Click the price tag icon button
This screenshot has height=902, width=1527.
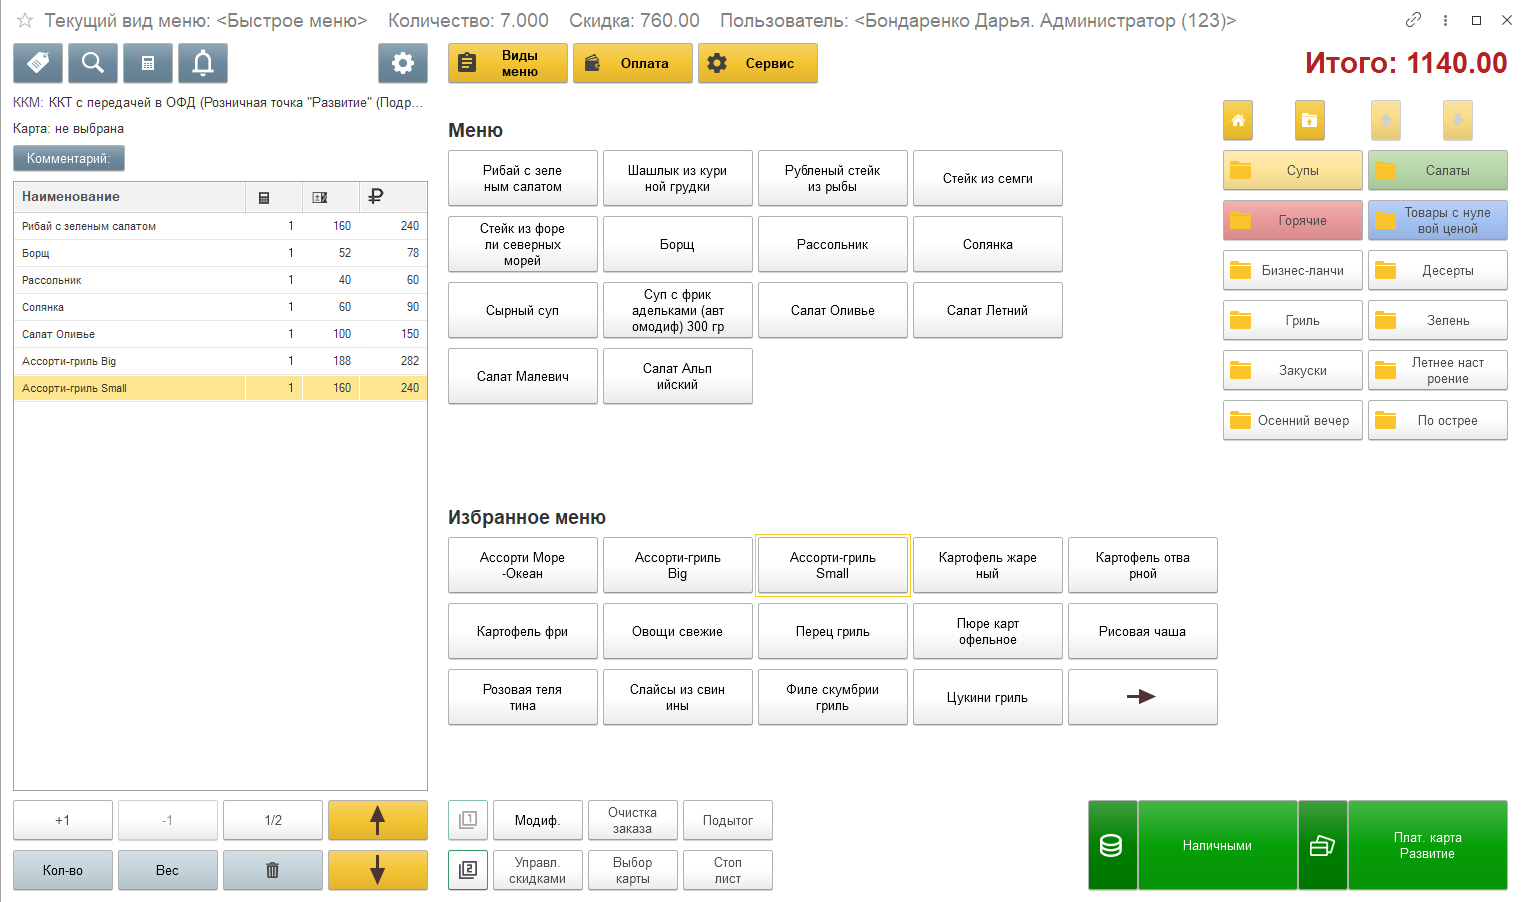click(x=38, y=63)
